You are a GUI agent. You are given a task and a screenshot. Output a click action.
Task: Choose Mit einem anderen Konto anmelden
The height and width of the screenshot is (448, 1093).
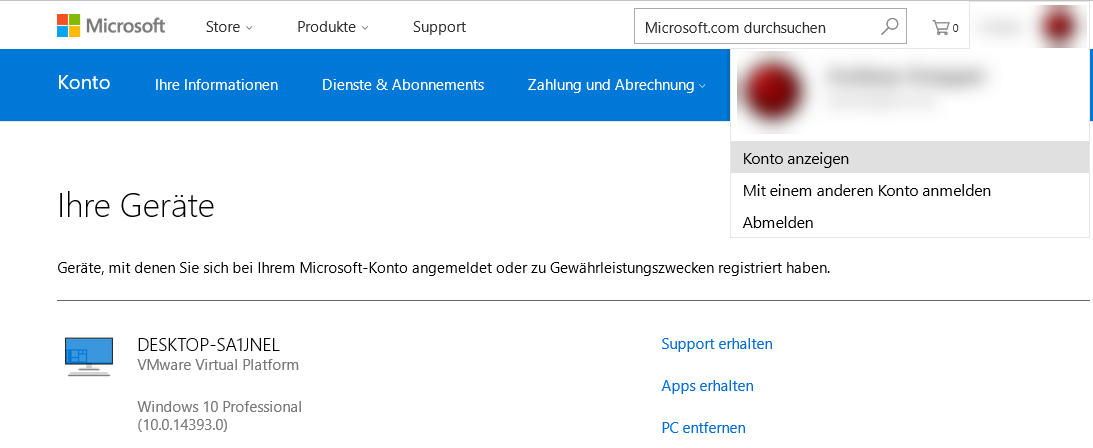coord(867,190)
